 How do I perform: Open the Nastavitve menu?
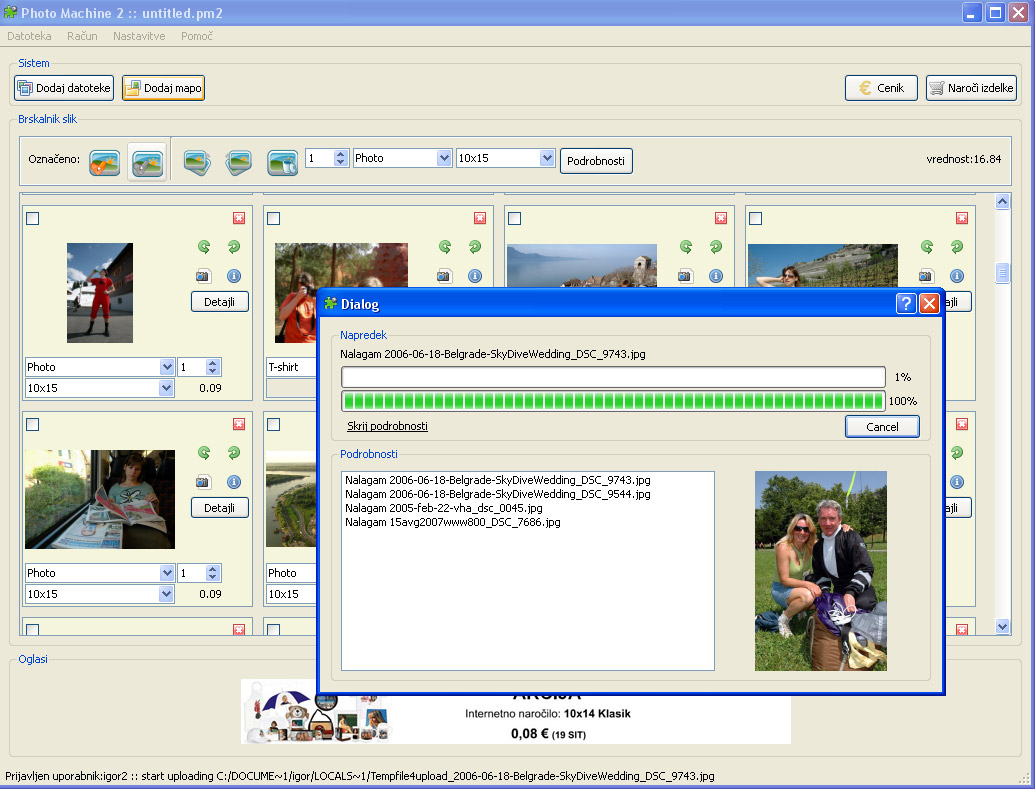[139, 36]
